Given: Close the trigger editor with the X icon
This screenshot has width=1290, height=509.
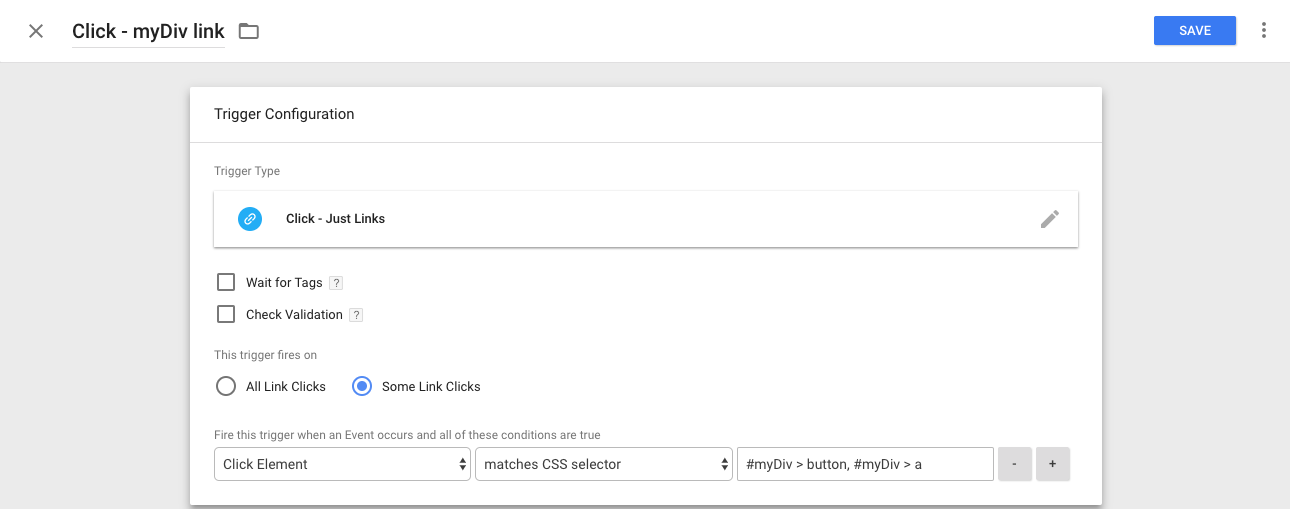Looking at the screenshot, I should (36, 31).
